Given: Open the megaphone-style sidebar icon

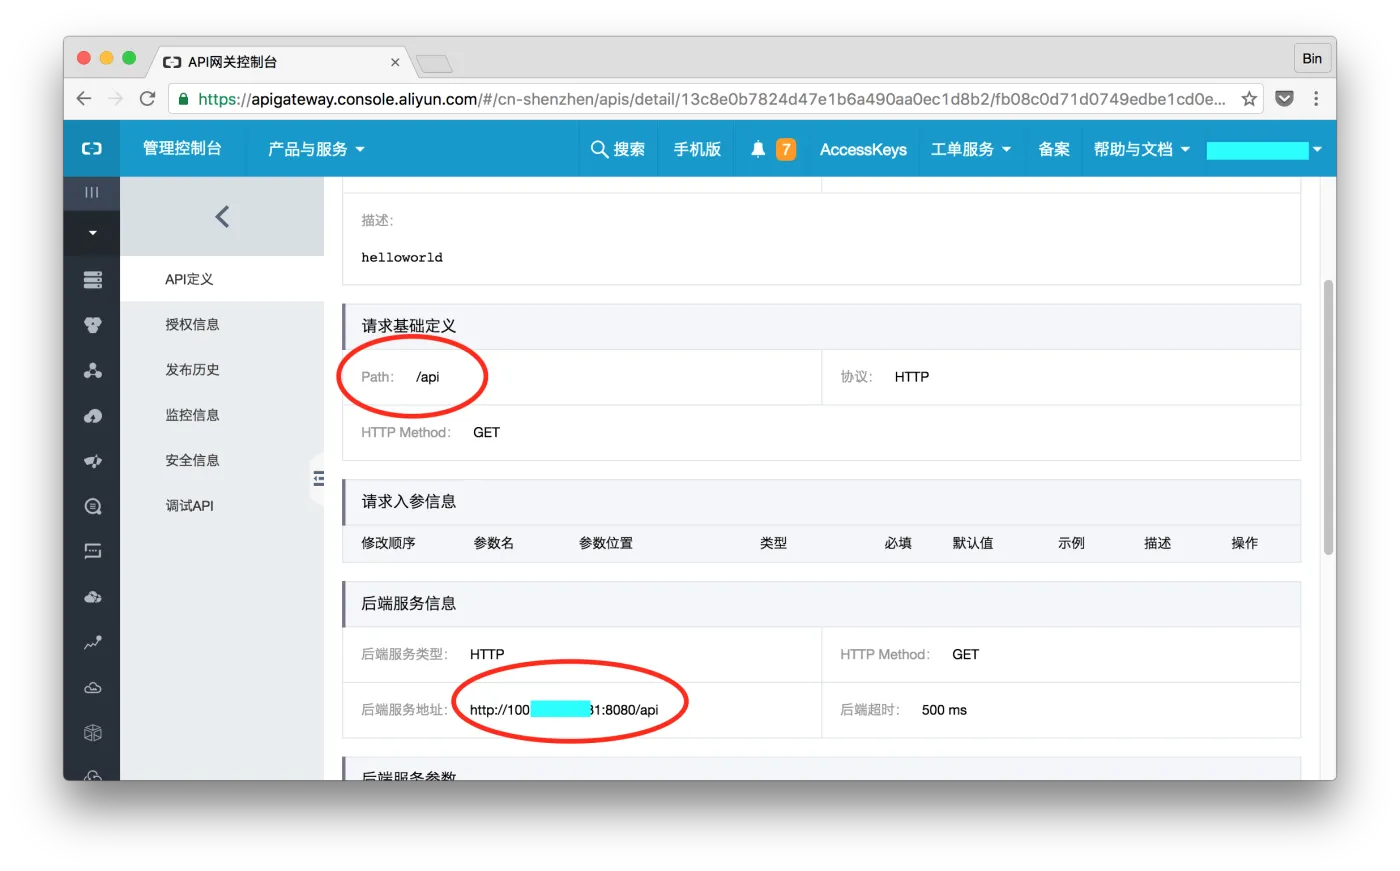Looking at the screenshot, I should (x=92, y=461).
